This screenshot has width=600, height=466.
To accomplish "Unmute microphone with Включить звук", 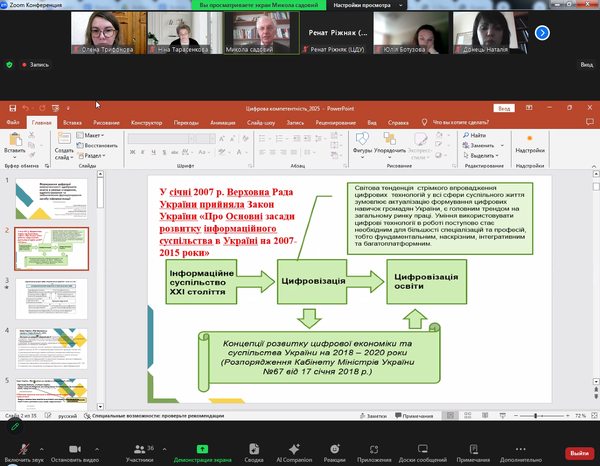I will pyautogui.click(x=22, y=449).
